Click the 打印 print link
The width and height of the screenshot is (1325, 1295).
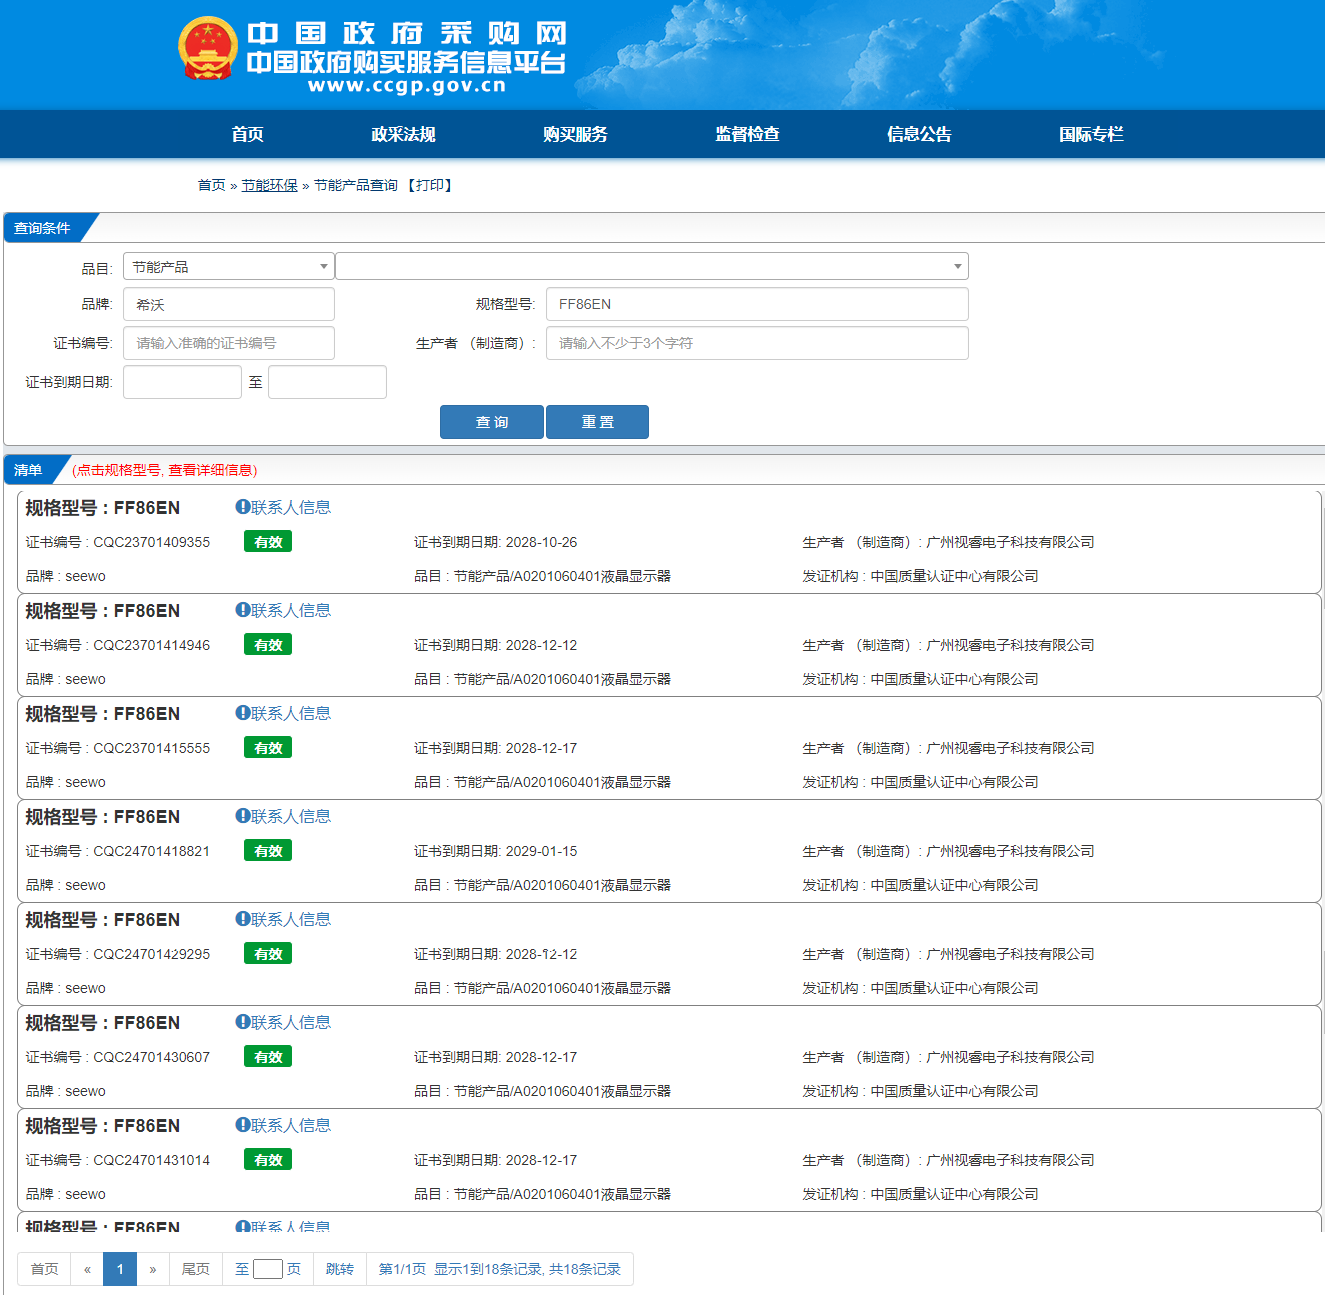pyautogui.click(x=430, y=186)
